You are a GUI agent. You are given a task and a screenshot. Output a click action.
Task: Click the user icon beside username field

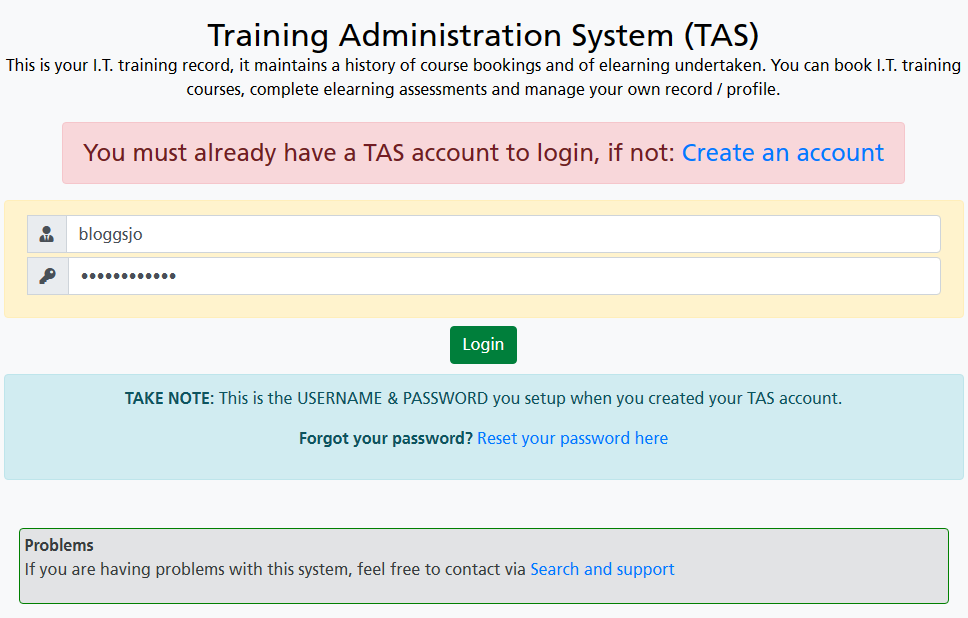click(x=46, y=234)
